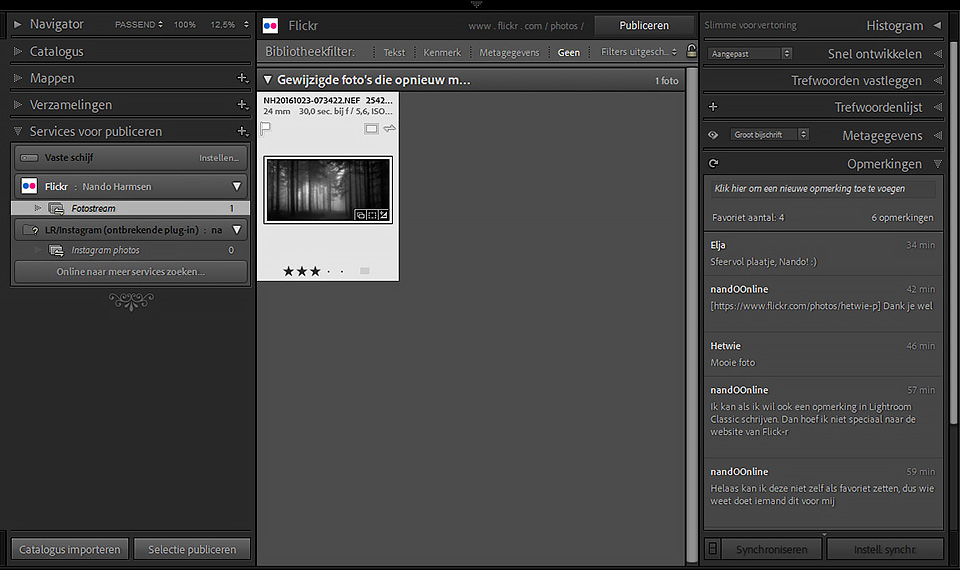Open the Aangepast preset dropdown
Image resolution: width=960 pixels, height=570 pixels.
click(749, 54)
